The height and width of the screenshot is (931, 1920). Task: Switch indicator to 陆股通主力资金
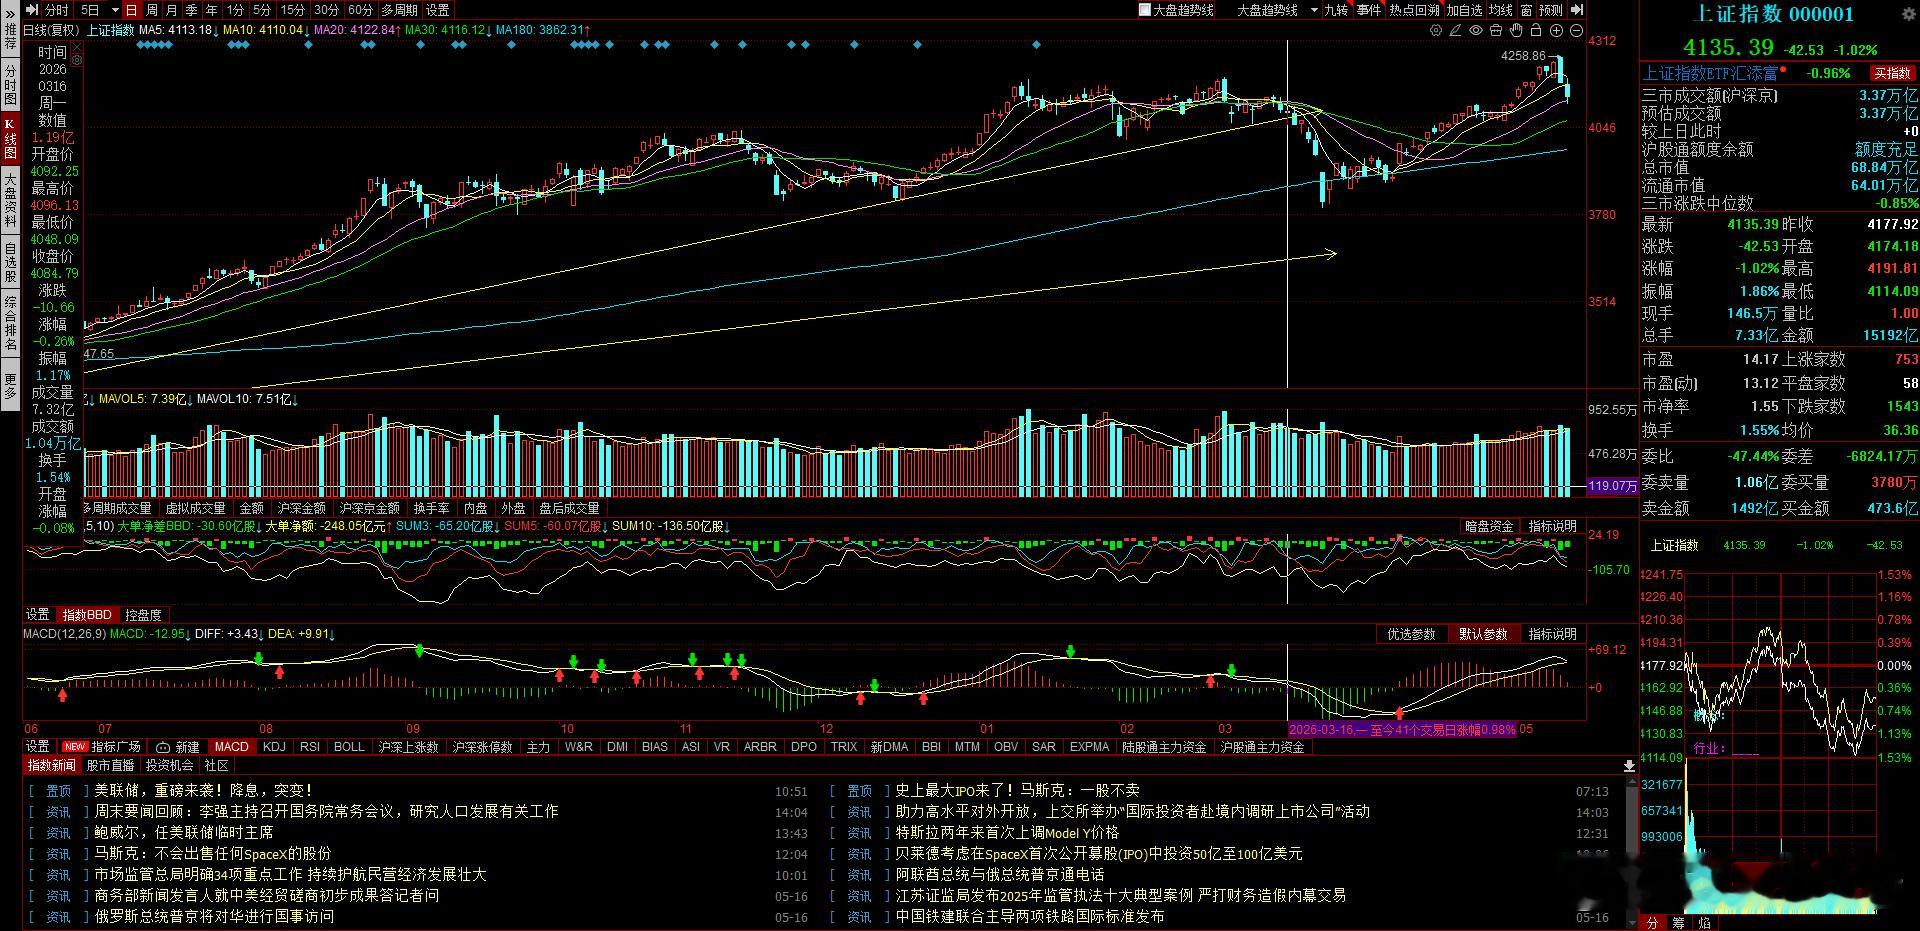pyautogui.click(x=1164, y=747)
